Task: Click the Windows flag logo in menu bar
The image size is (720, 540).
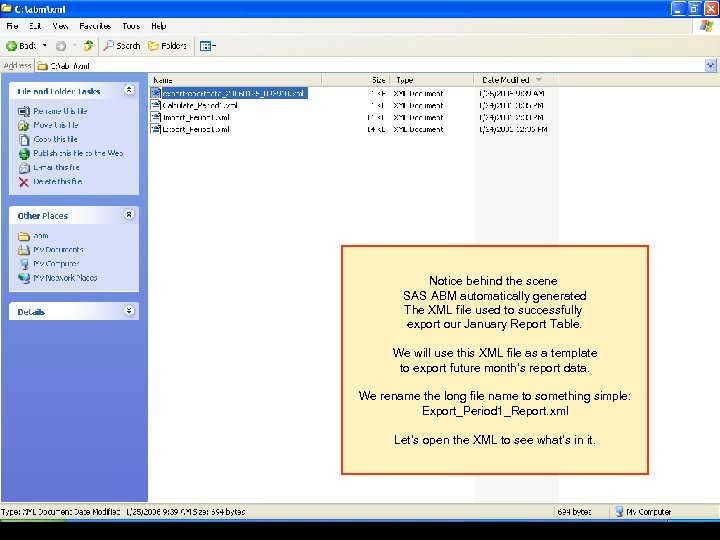Action: tap(706, 26)
